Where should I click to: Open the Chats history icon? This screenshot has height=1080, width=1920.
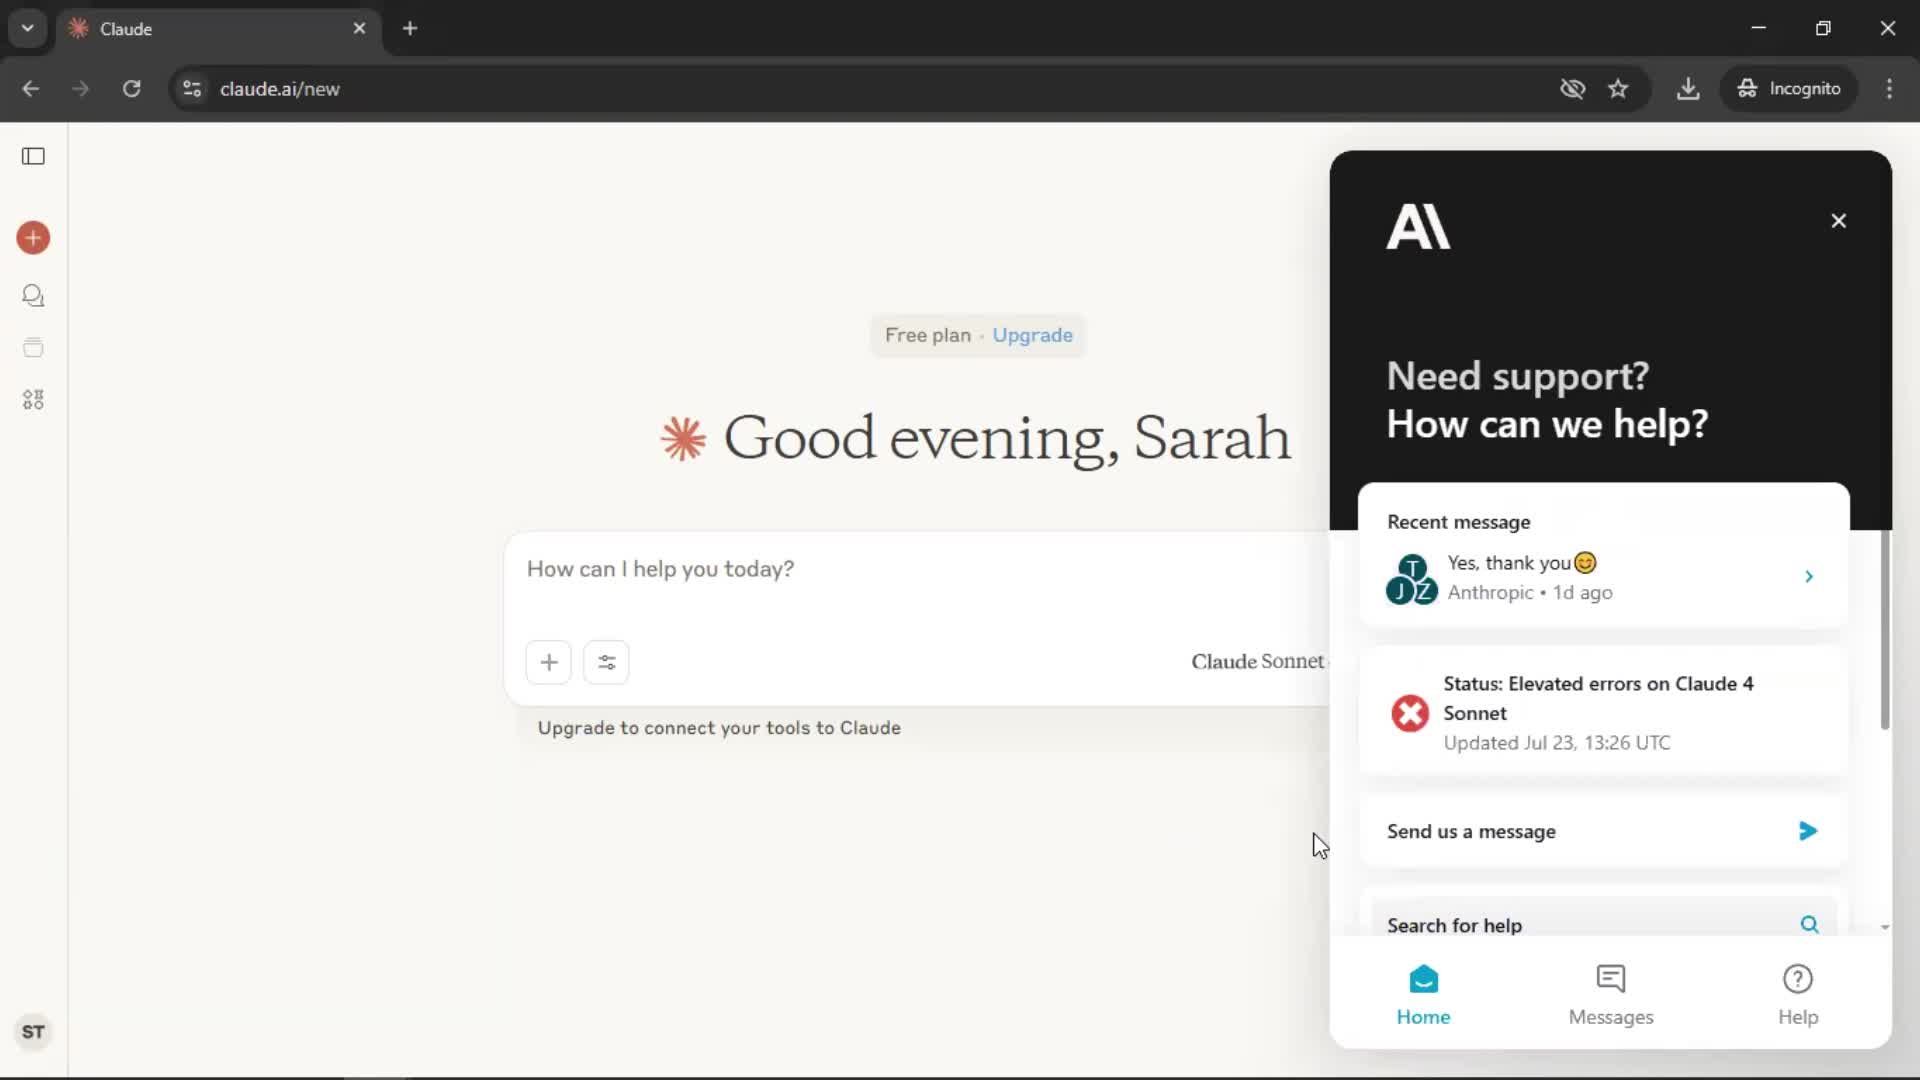point(33,296)
